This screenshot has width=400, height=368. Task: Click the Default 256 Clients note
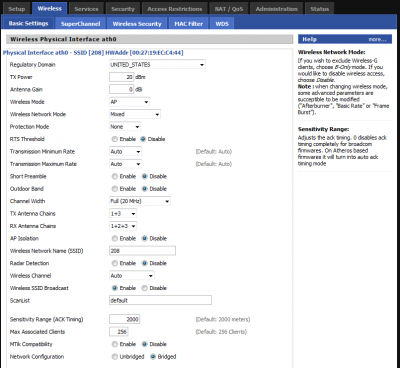221,332
